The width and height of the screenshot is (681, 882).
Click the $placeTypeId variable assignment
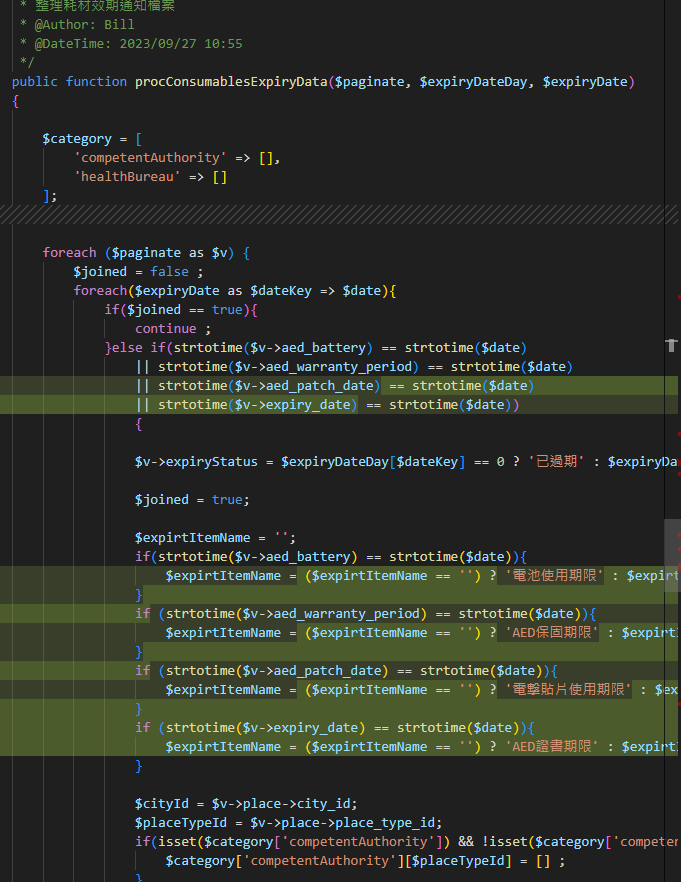tap(181, 822)
